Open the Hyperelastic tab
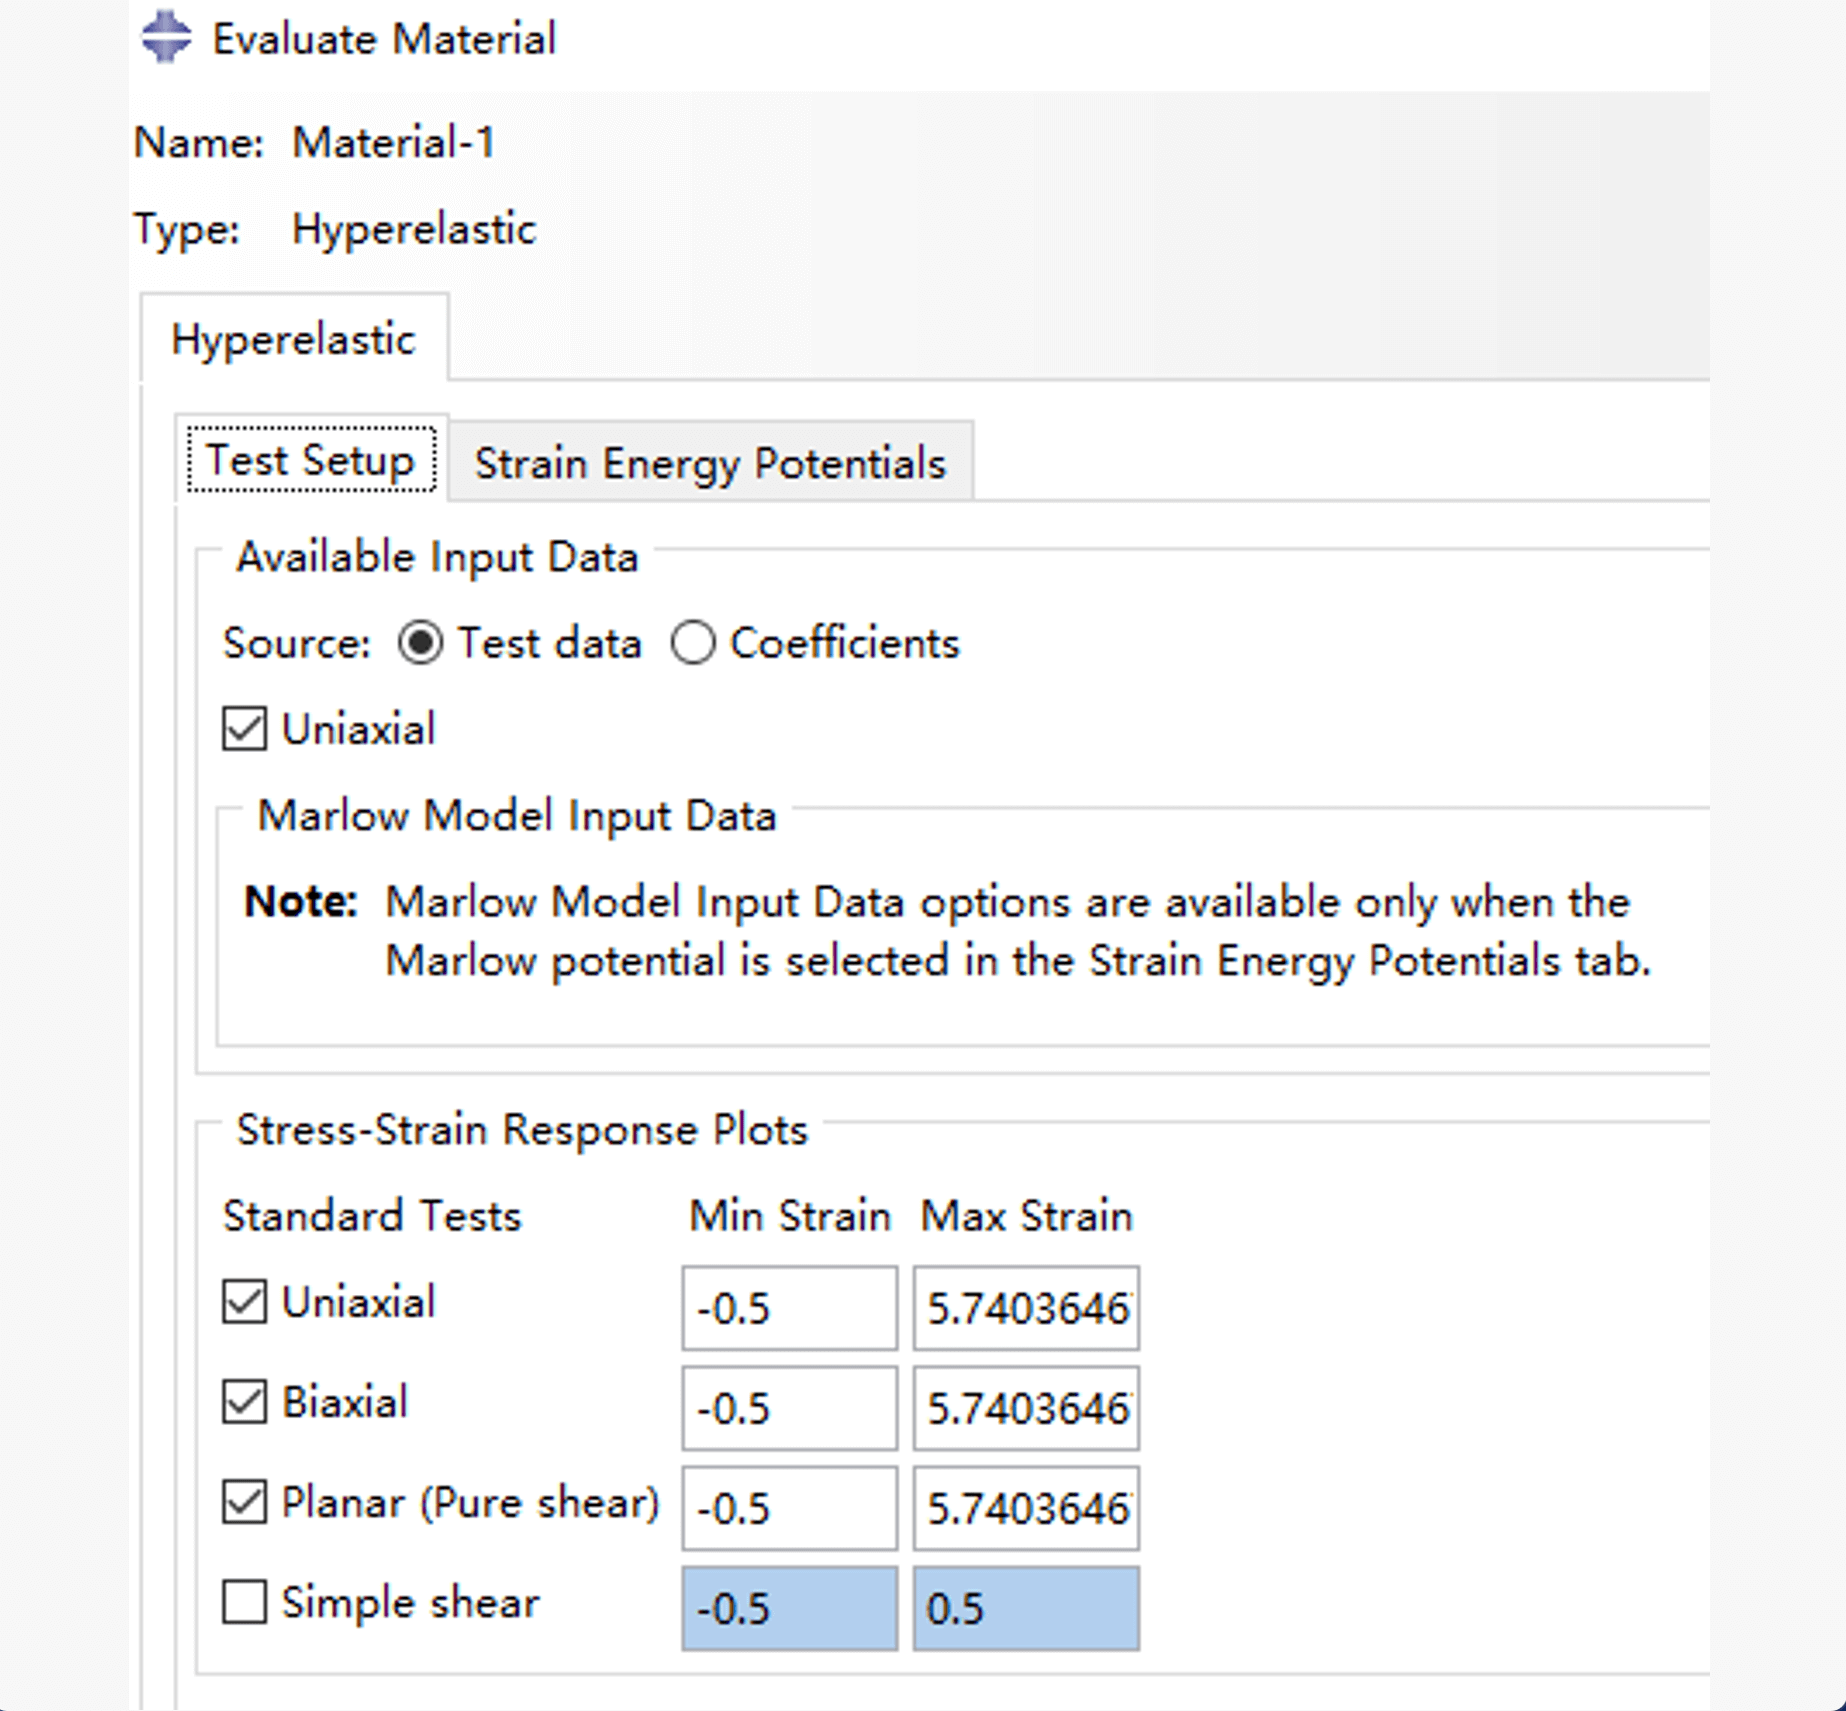1846x1711 pixels. click(x=293, y=340)
